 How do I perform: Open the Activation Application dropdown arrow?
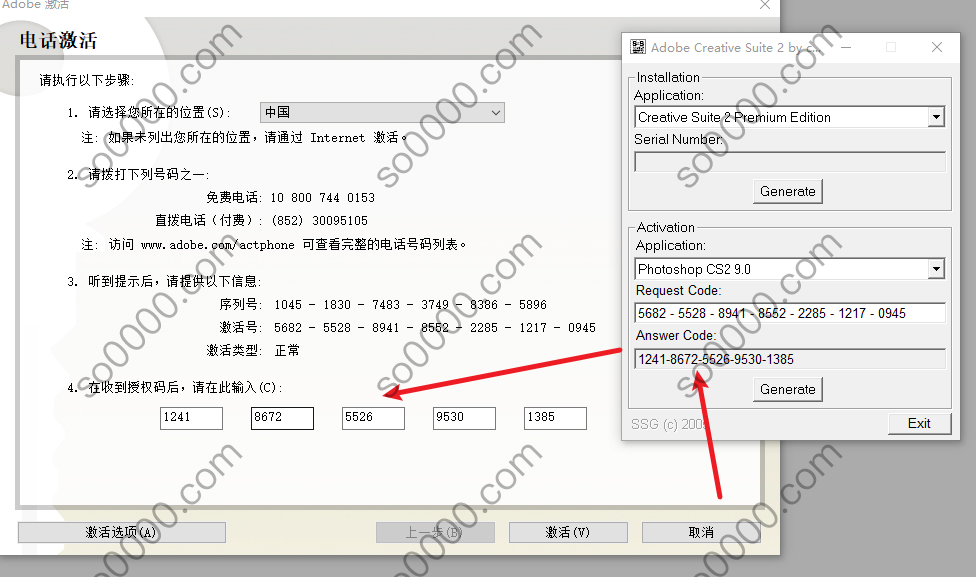[x=936, y=269]
